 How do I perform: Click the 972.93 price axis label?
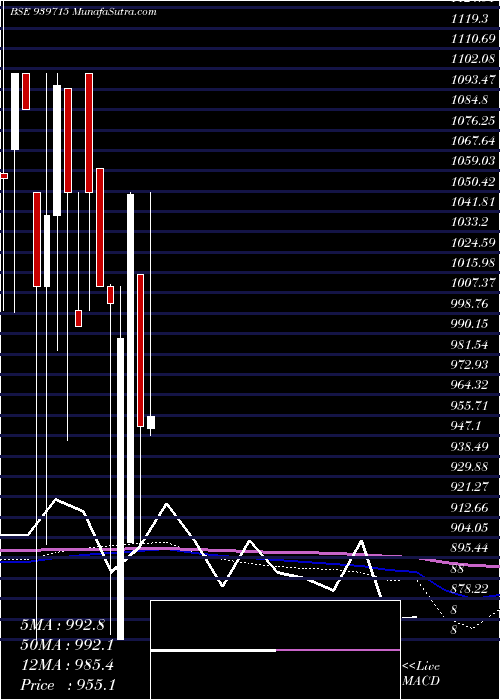tap(469, 365)
